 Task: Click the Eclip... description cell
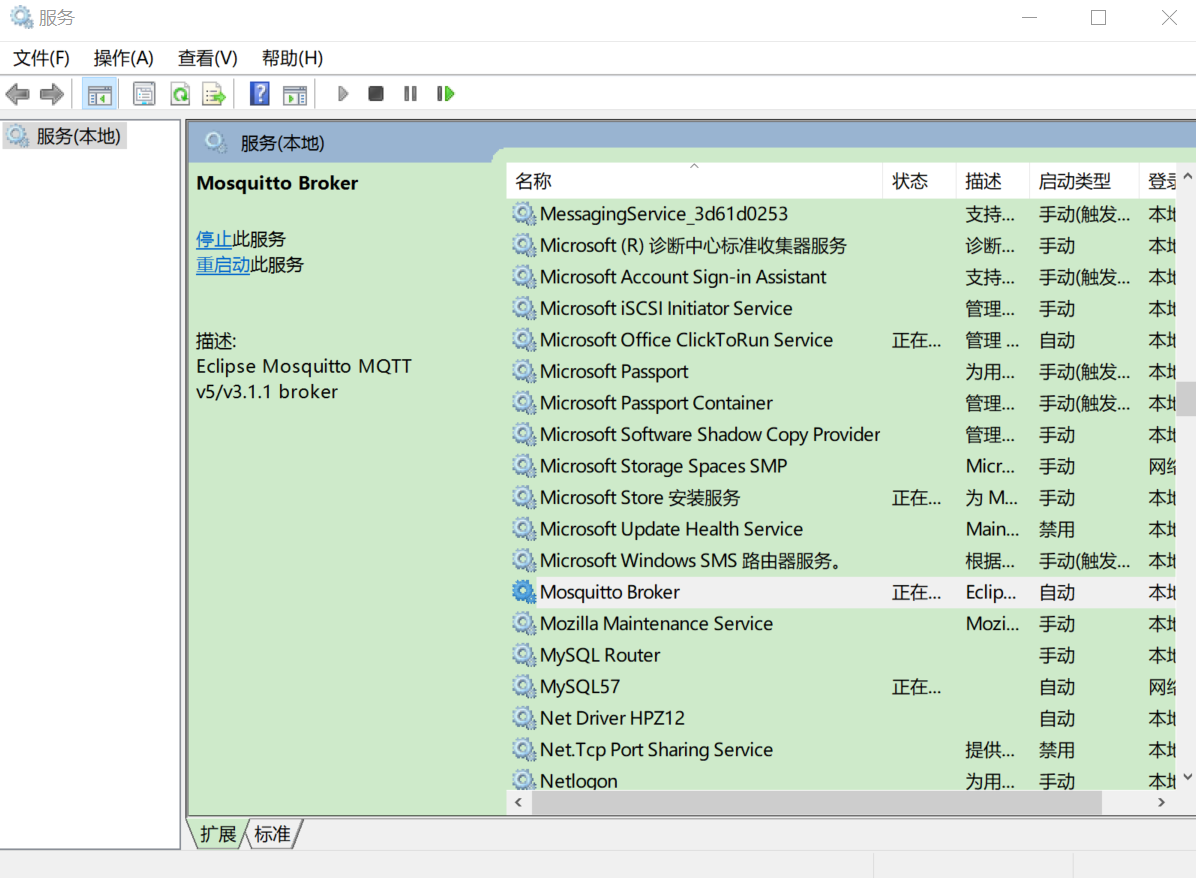[x=991, y=592]
